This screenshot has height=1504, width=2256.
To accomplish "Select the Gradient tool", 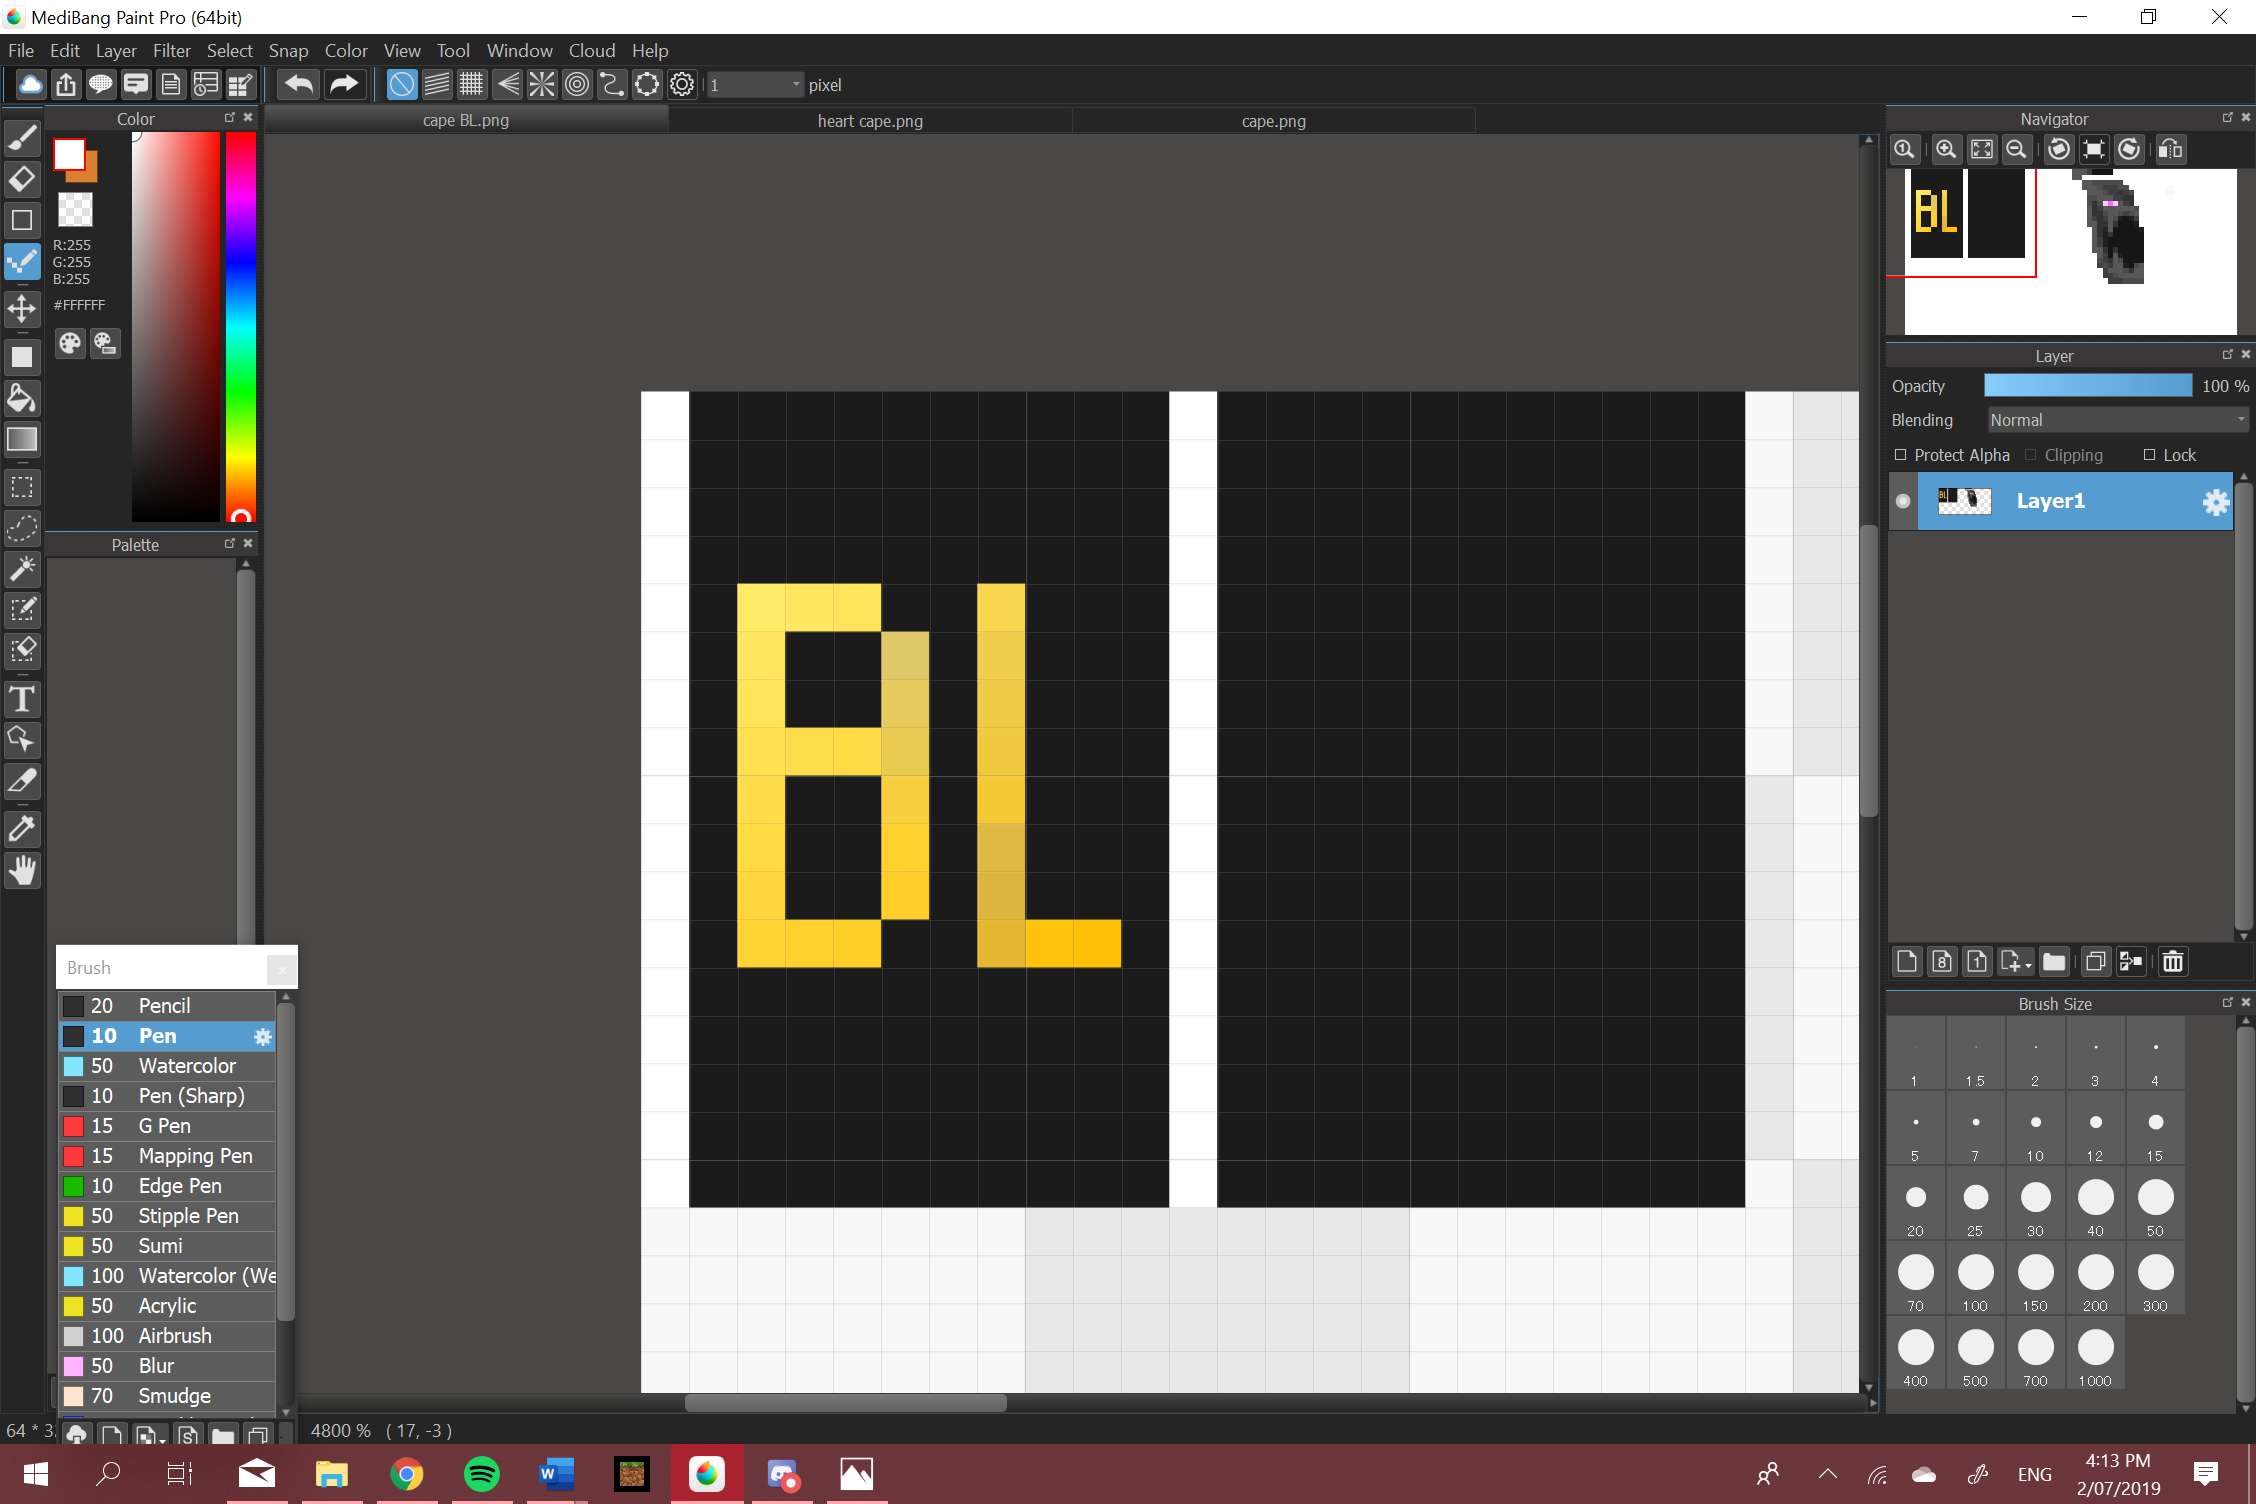I will point(22,439).
